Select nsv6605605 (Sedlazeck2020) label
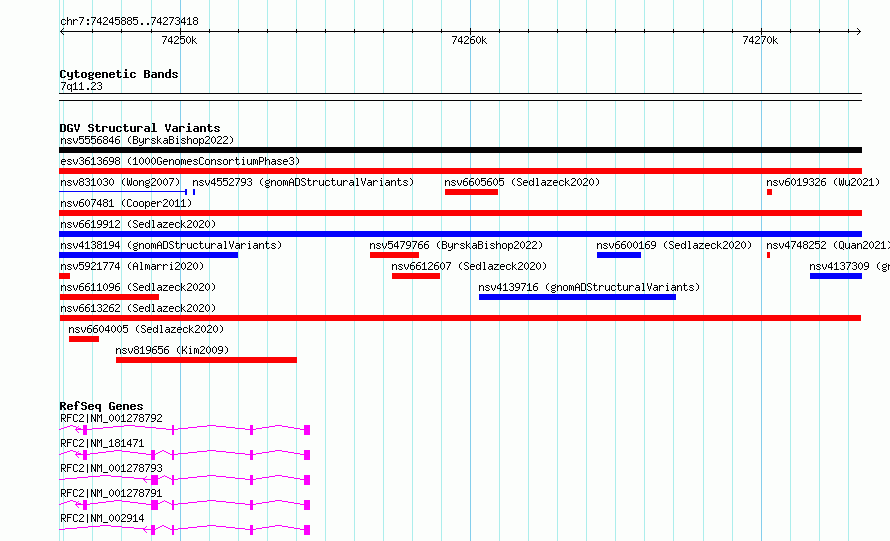 pos(522,182)
